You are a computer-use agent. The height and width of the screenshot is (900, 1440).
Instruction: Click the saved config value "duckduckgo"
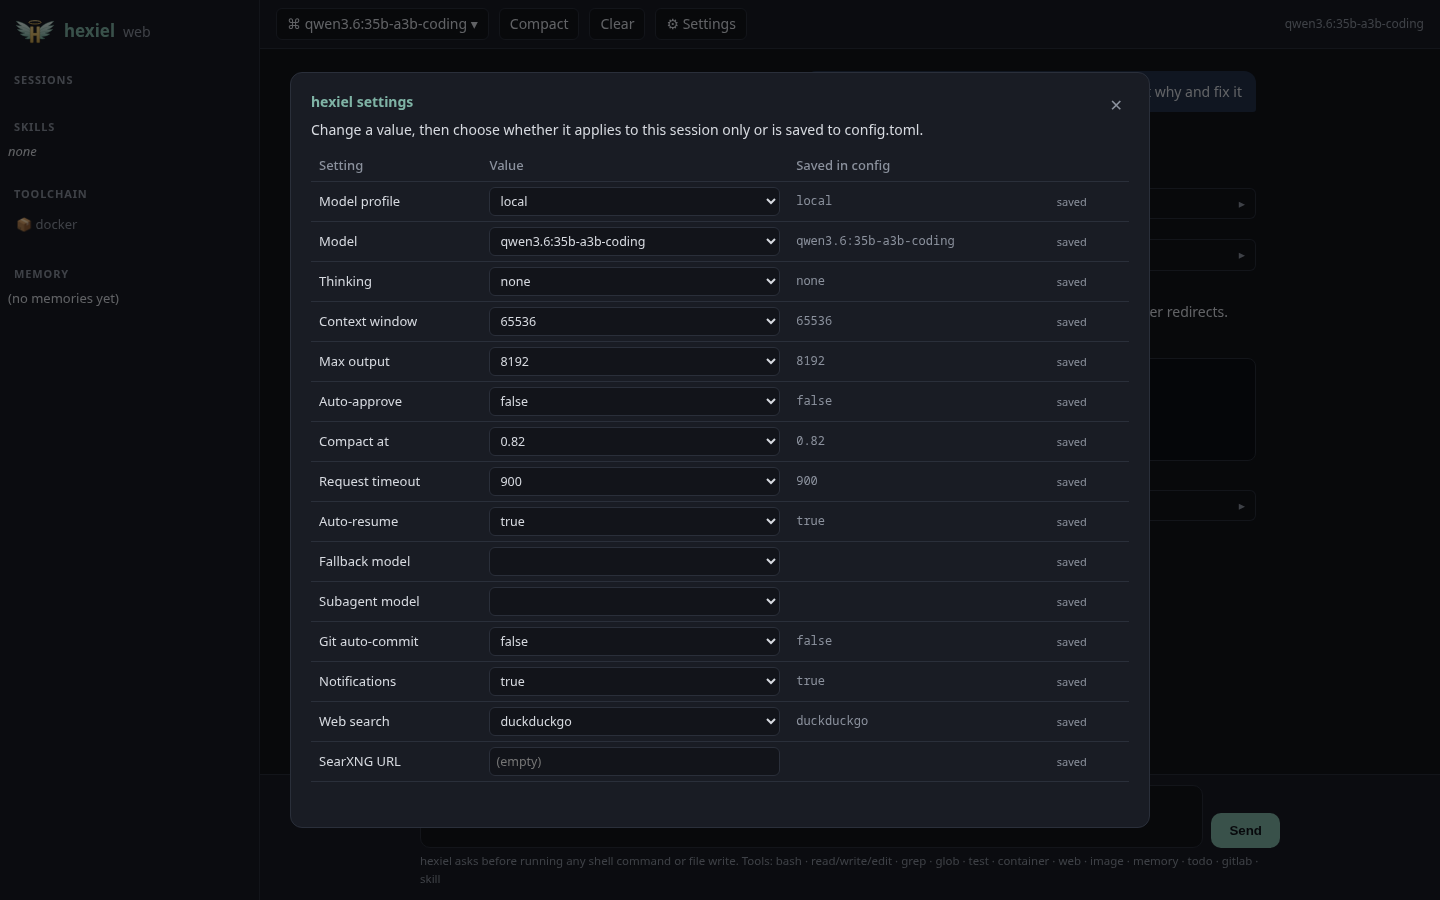[832, 721]
